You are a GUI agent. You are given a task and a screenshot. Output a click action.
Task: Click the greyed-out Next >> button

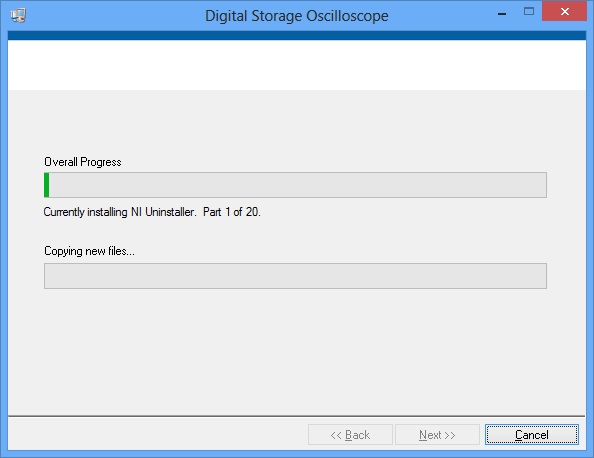[x=437, y=435]
